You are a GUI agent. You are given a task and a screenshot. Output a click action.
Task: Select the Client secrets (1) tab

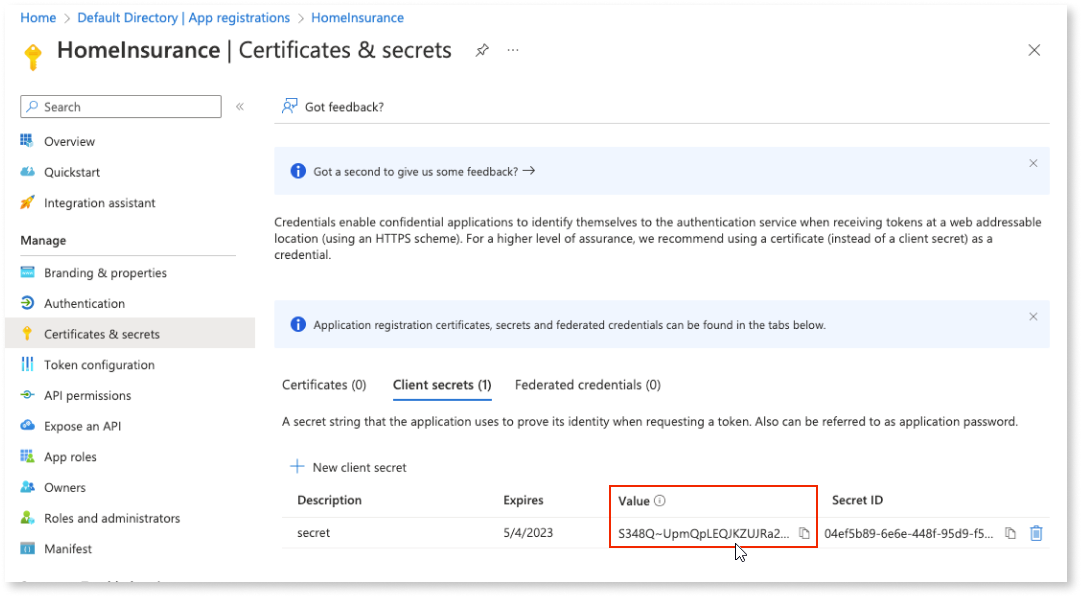[x=442, y=385]
